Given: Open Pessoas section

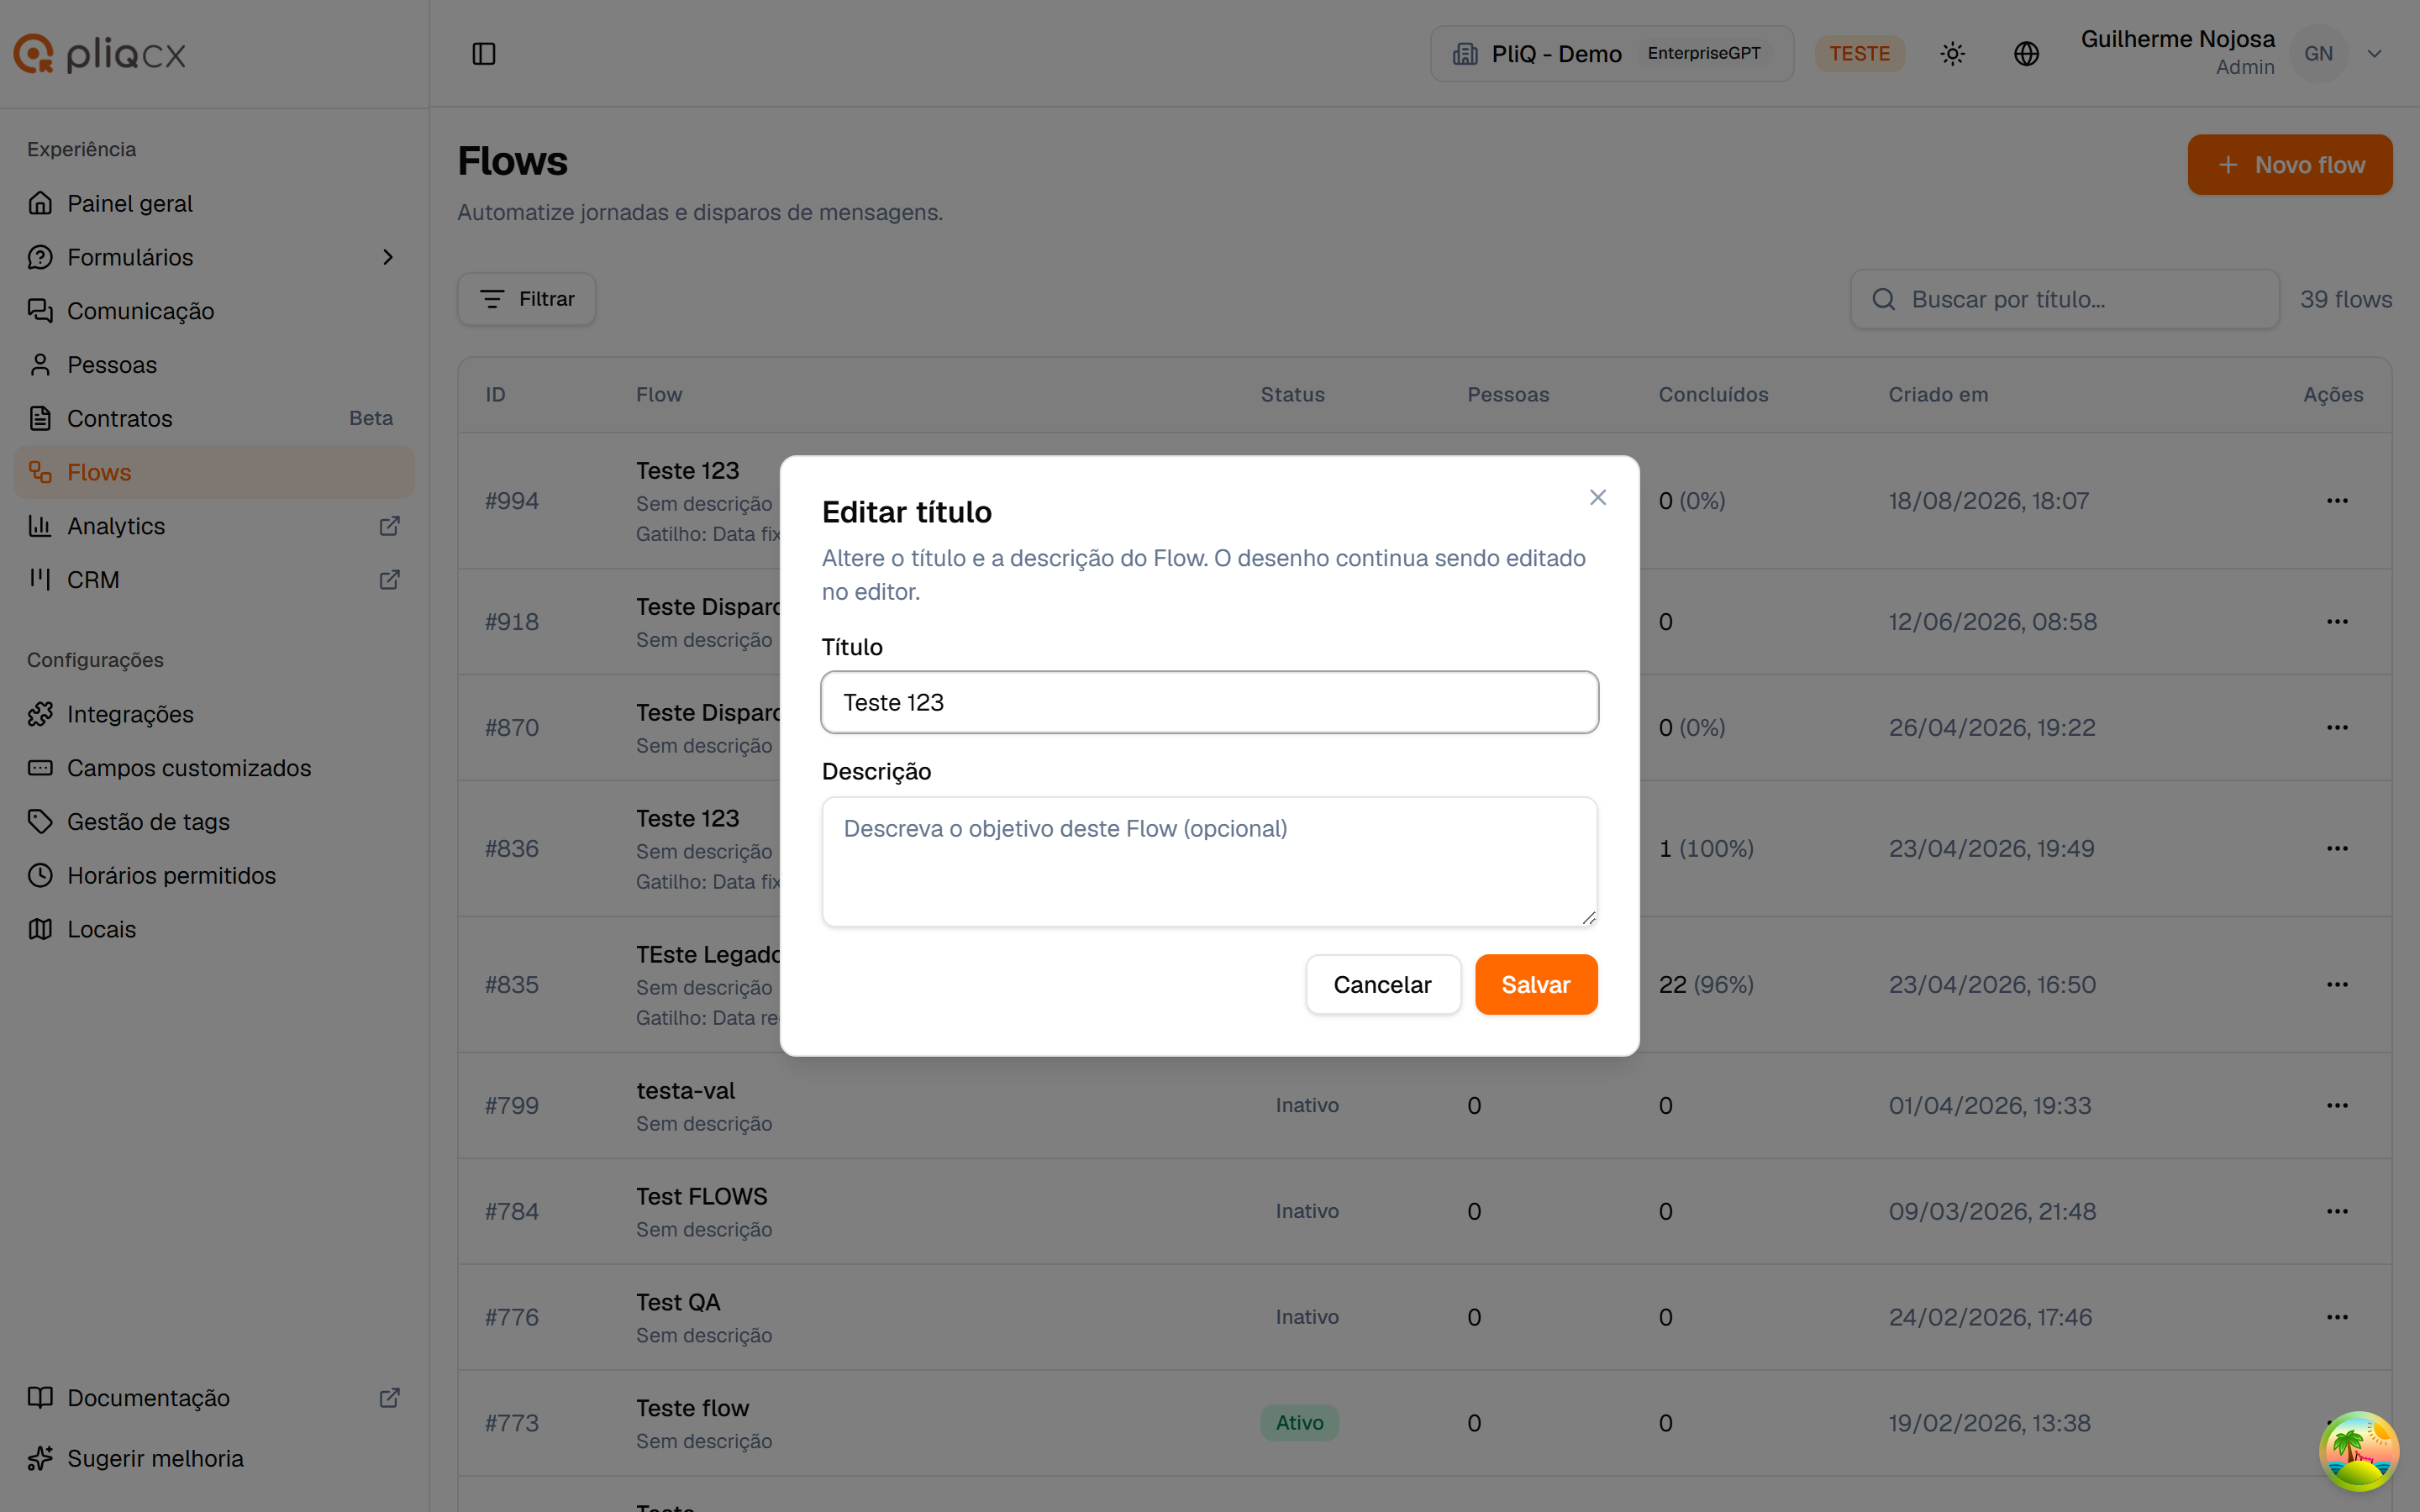Looking at the screenshot, I should click(x=214, y=365).
